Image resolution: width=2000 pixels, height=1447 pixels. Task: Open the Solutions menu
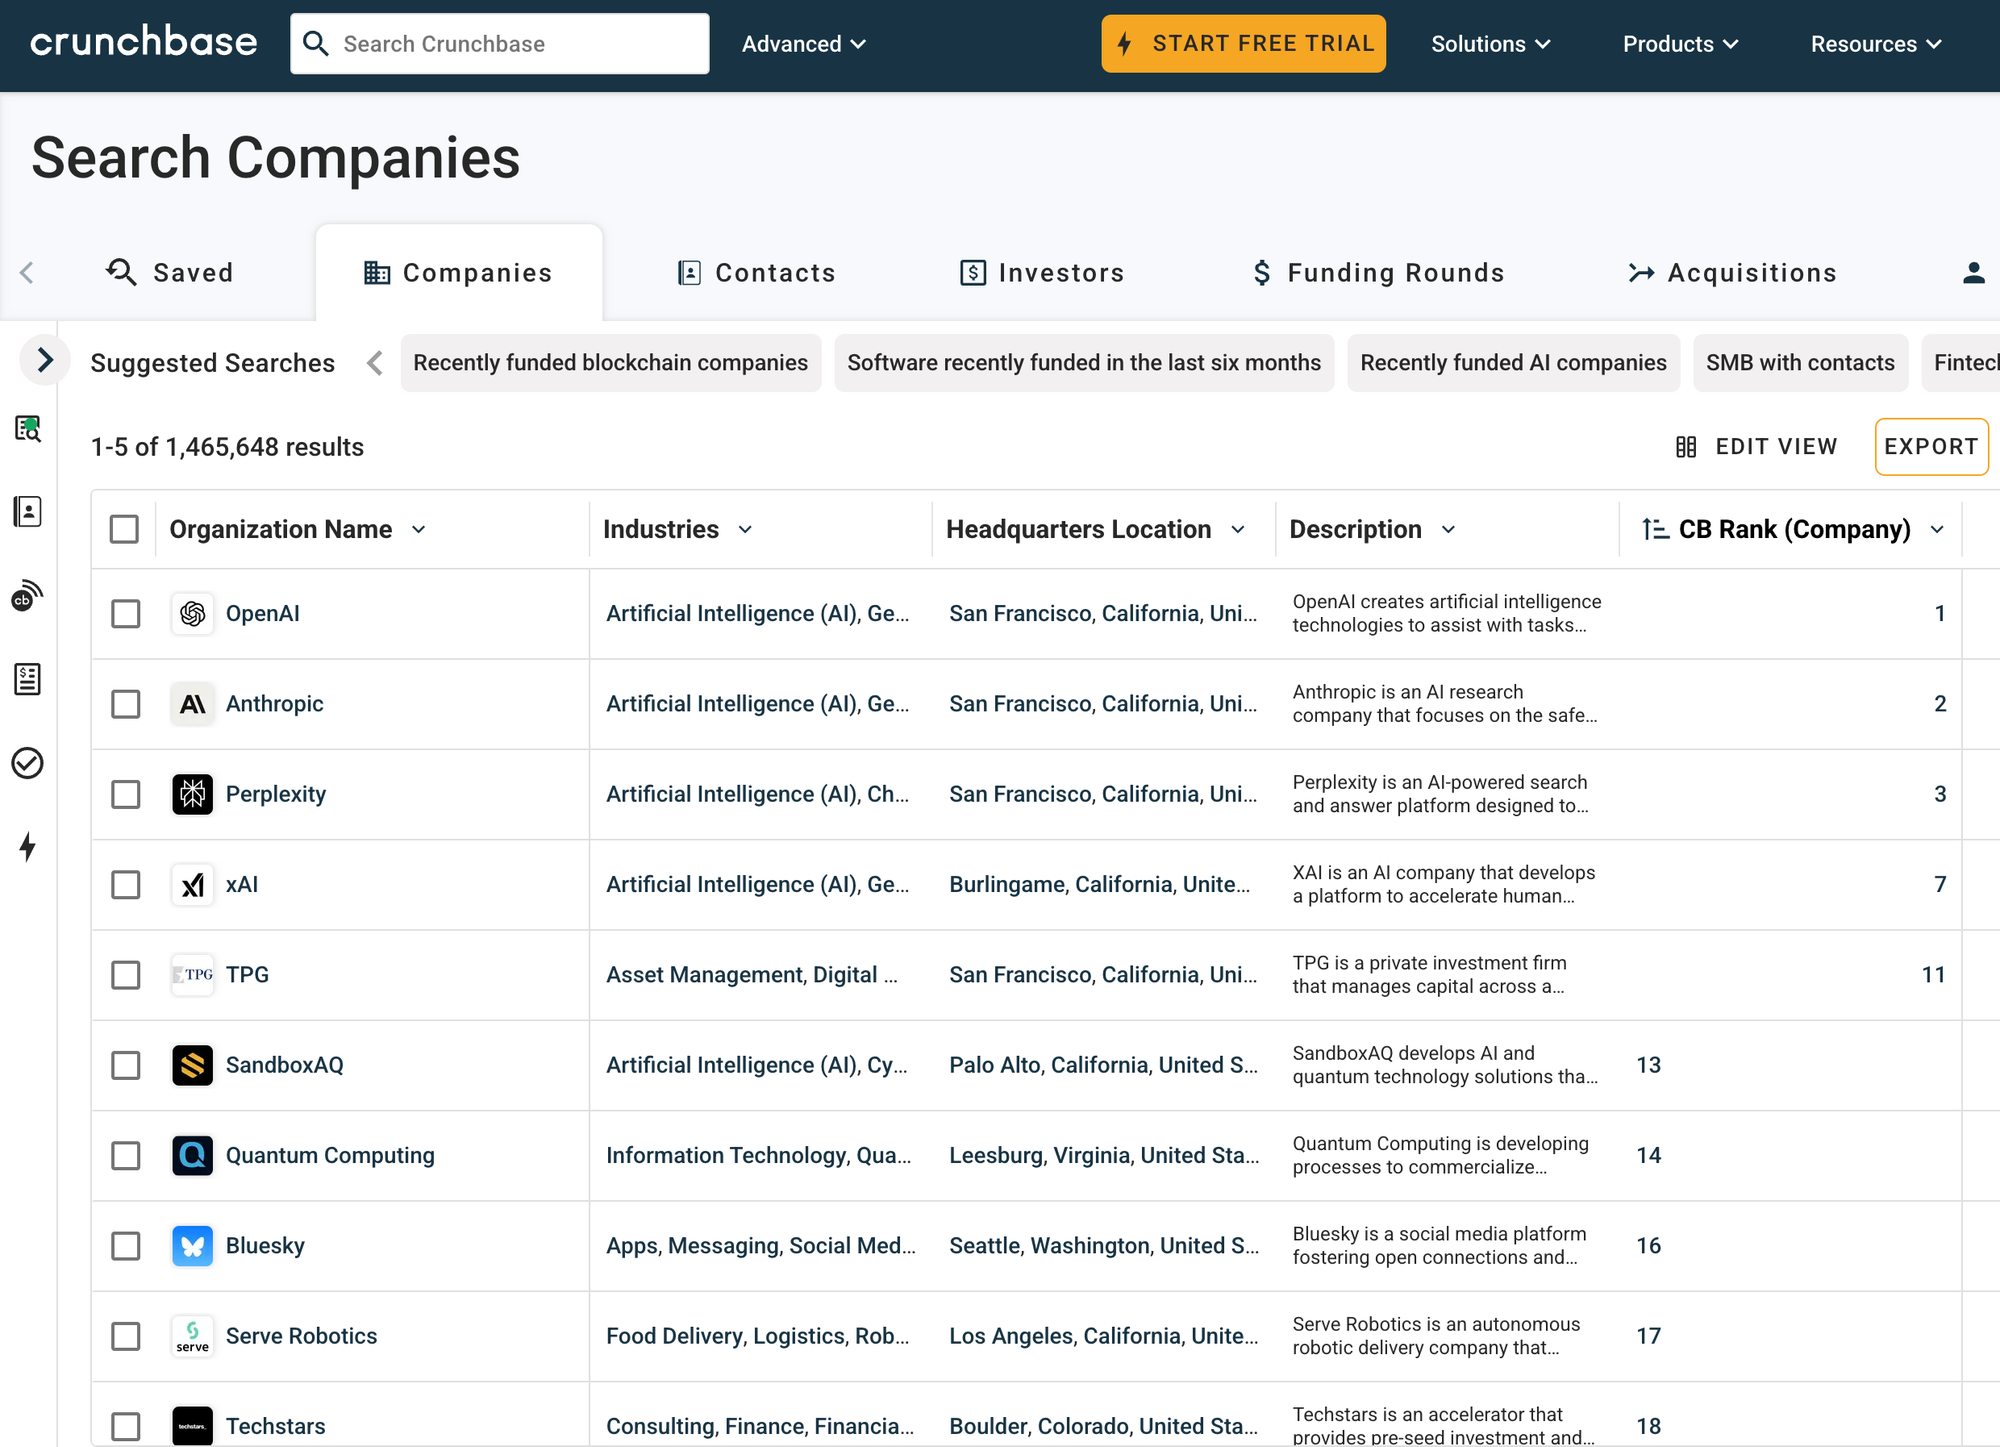click(x=1491, y=44)
